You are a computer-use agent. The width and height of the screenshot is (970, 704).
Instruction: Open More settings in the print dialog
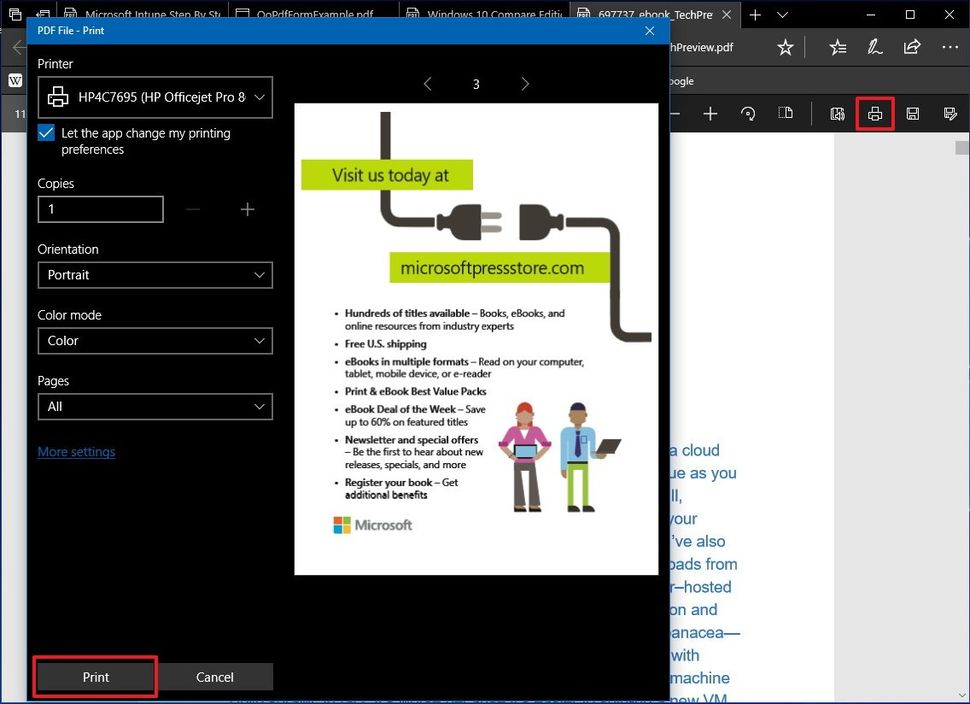click(x=76, y=451)
